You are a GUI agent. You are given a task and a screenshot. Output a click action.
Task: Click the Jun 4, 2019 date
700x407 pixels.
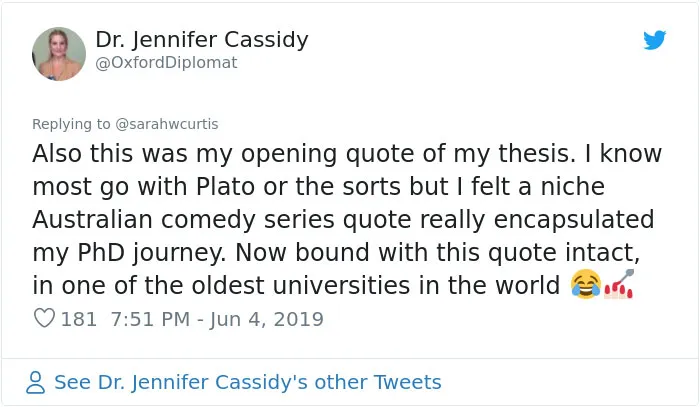click(x=267, y=319)
